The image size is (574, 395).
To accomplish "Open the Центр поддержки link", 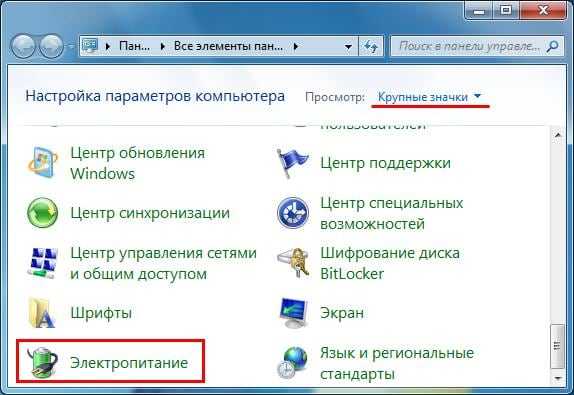I will click(x=385, y=163).
